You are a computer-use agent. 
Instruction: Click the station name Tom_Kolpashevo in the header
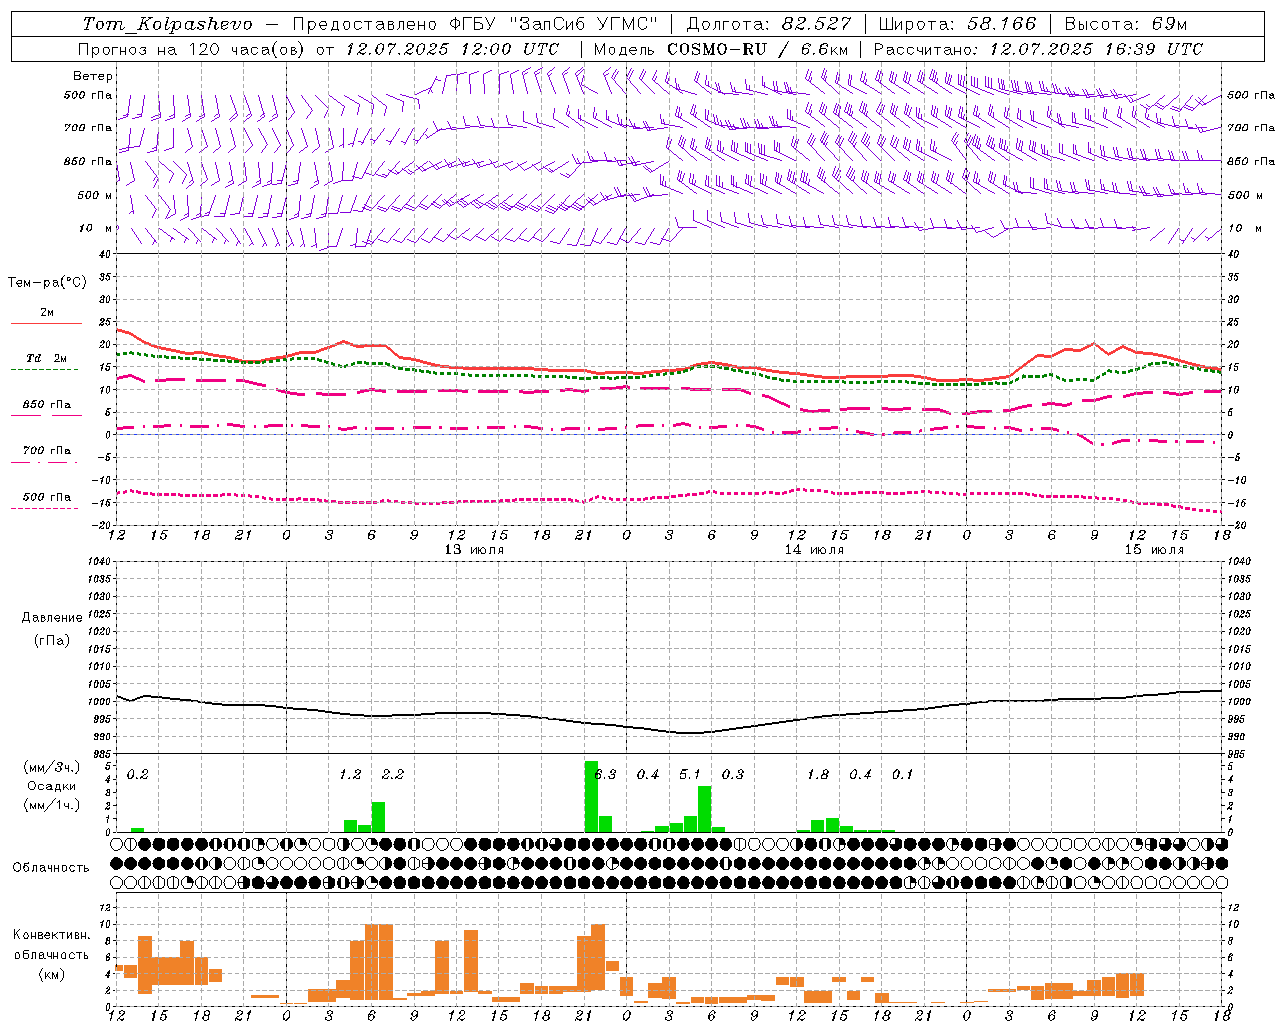point(168,24)
